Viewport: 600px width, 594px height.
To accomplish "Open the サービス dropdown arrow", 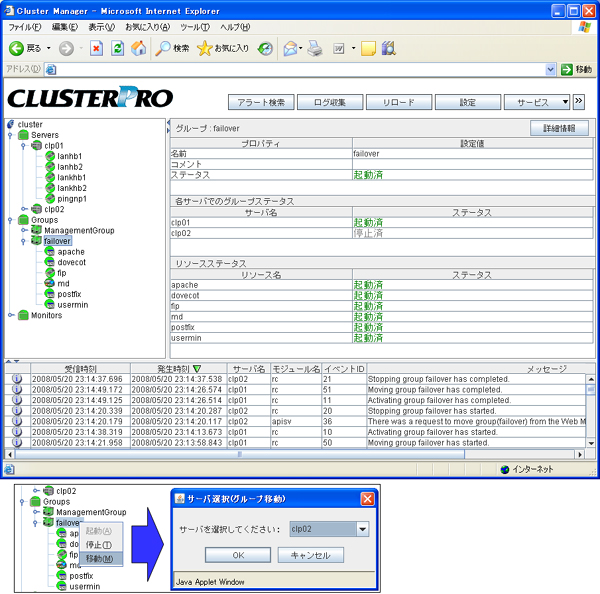I will pos(565,102).
